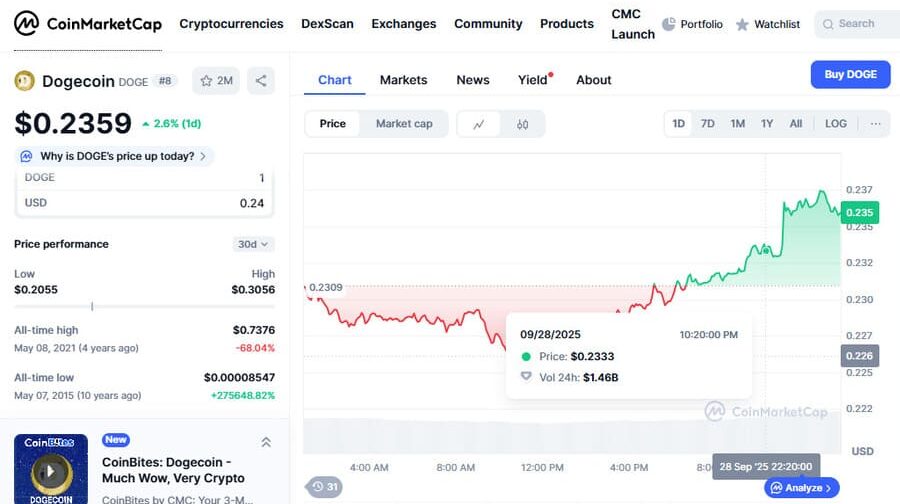Click the gray 0.226 axis price label

point(859,356)
